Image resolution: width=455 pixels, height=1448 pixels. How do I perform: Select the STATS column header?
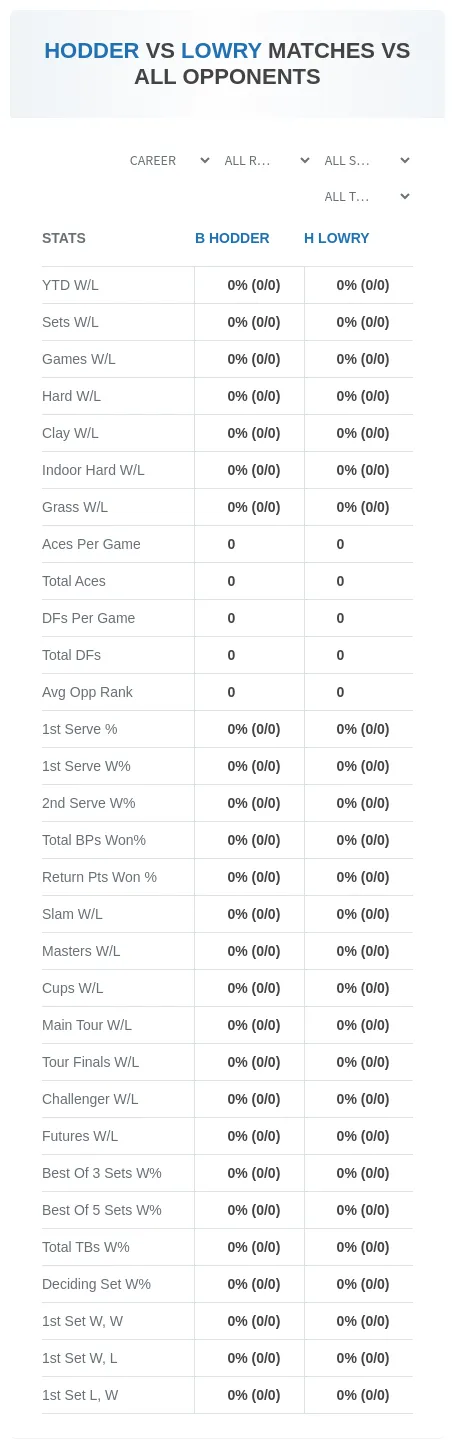[64, 238]
